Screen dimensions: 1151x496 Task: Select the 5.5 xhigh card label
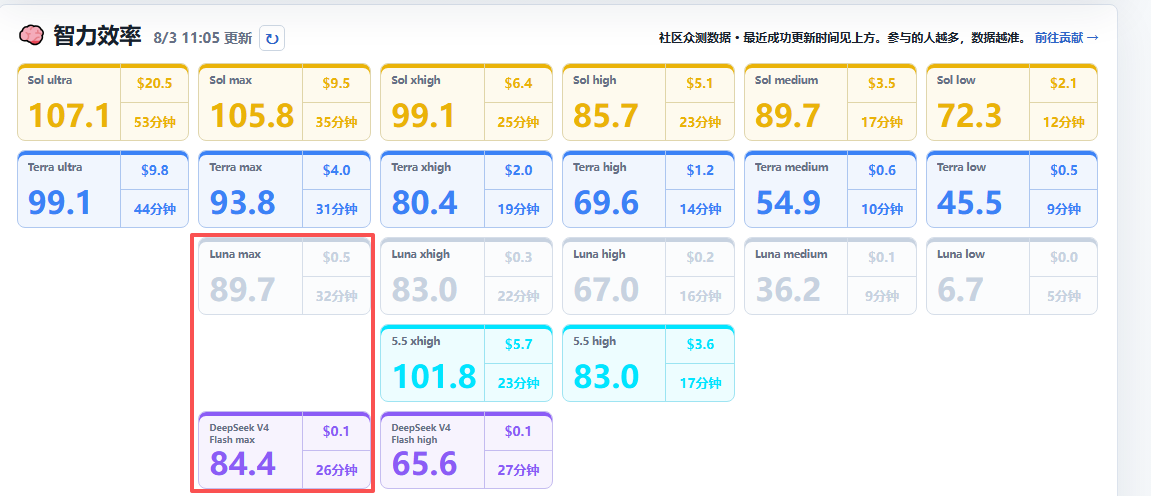(x=416, y=340)
